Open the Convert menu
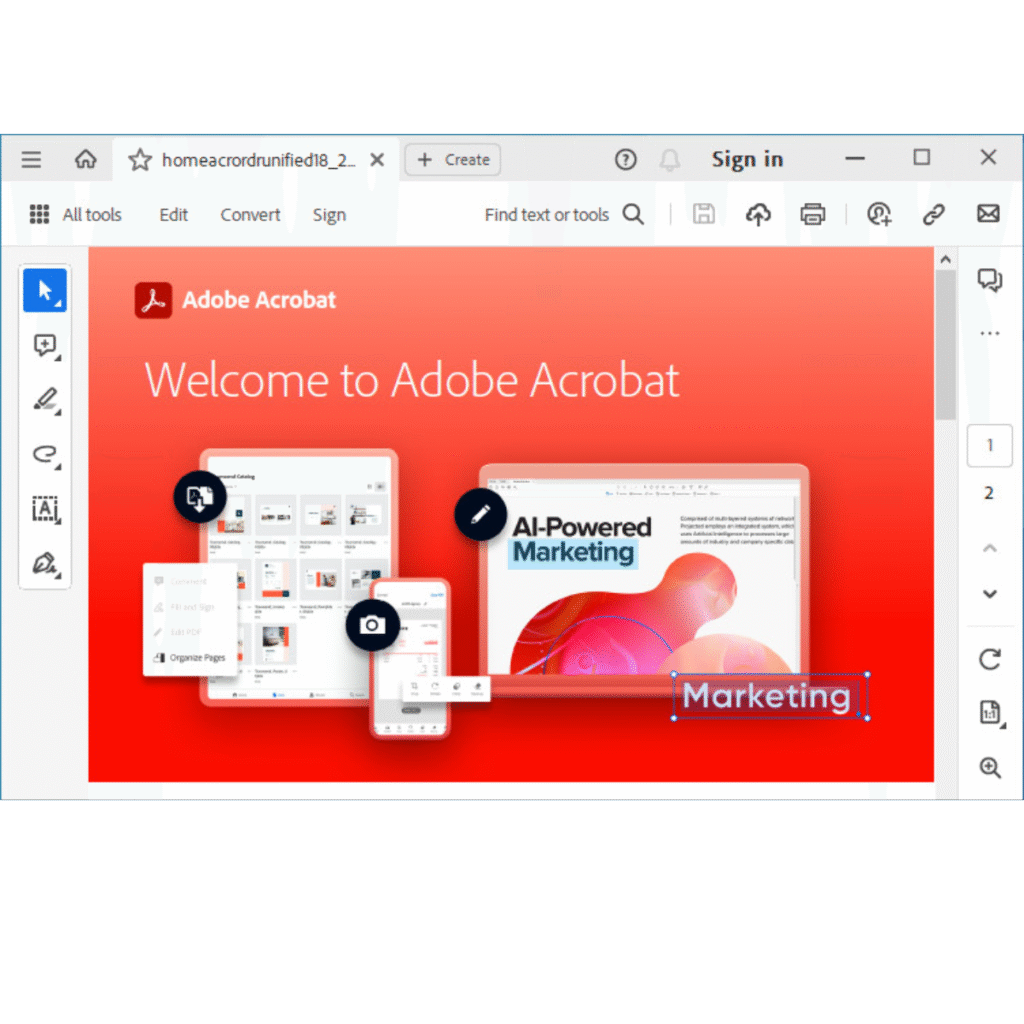1024x1024 pixels. [x=250, y=215]
